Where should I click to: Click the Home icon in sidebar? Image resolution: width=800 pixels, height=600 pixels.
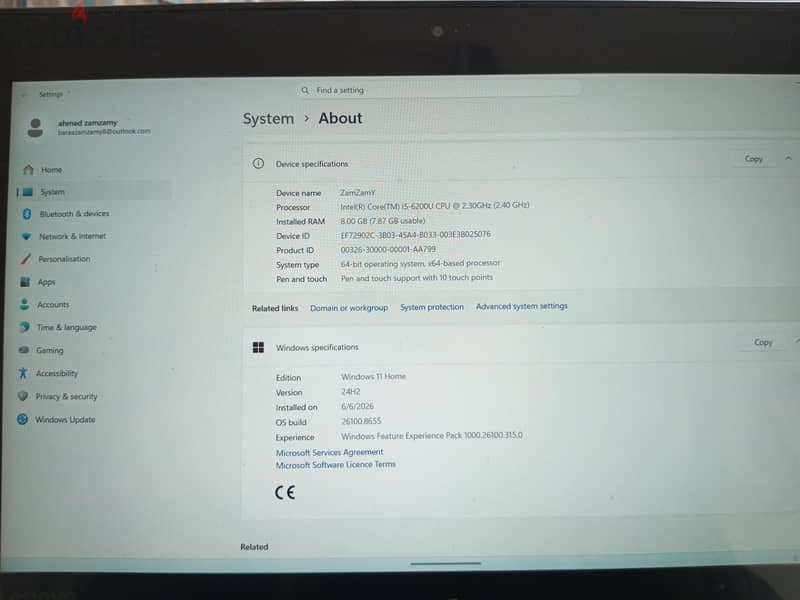coord(29,169)
